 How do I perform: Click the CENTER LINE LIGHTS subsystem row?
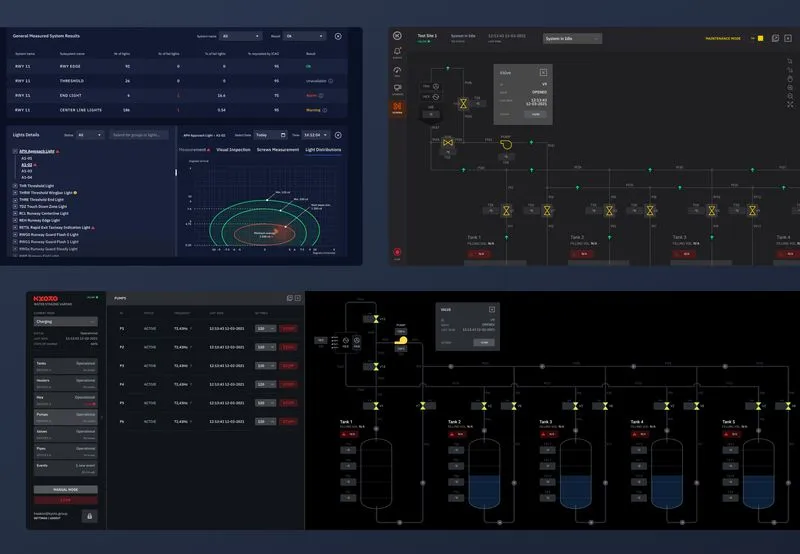[x=177, y=110]
